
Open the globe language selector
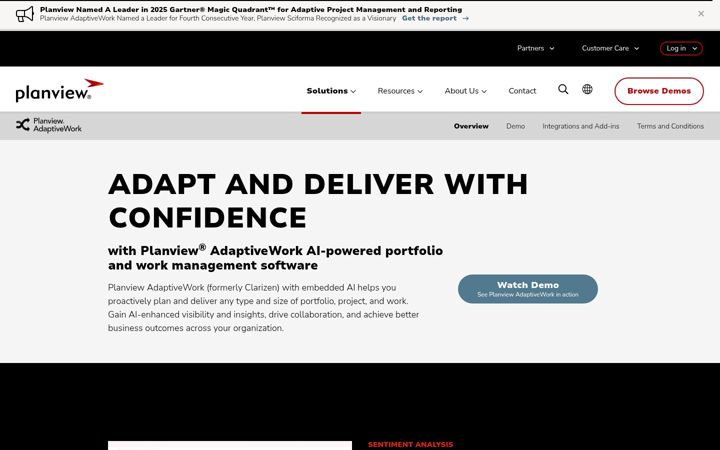pyautogui.click(x=587, y=89)
